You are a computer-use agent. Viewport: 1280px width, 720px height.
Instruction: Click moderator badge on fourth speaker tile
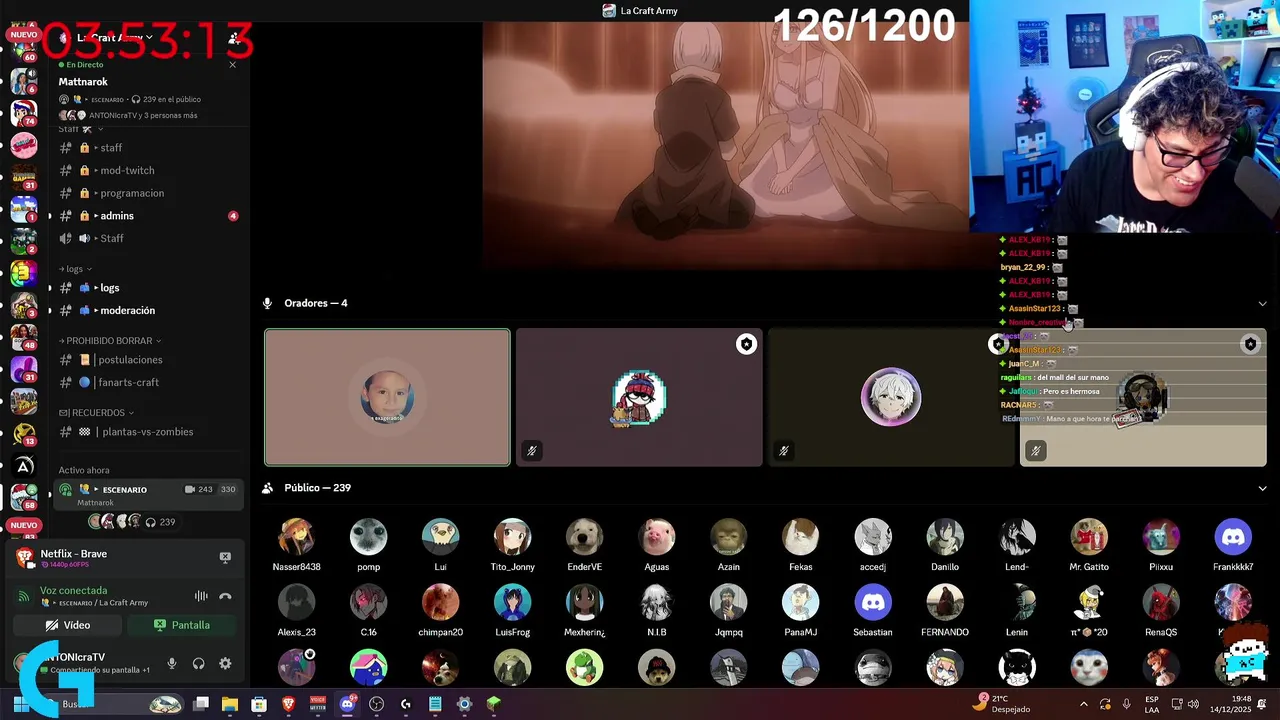point(1250,344)
